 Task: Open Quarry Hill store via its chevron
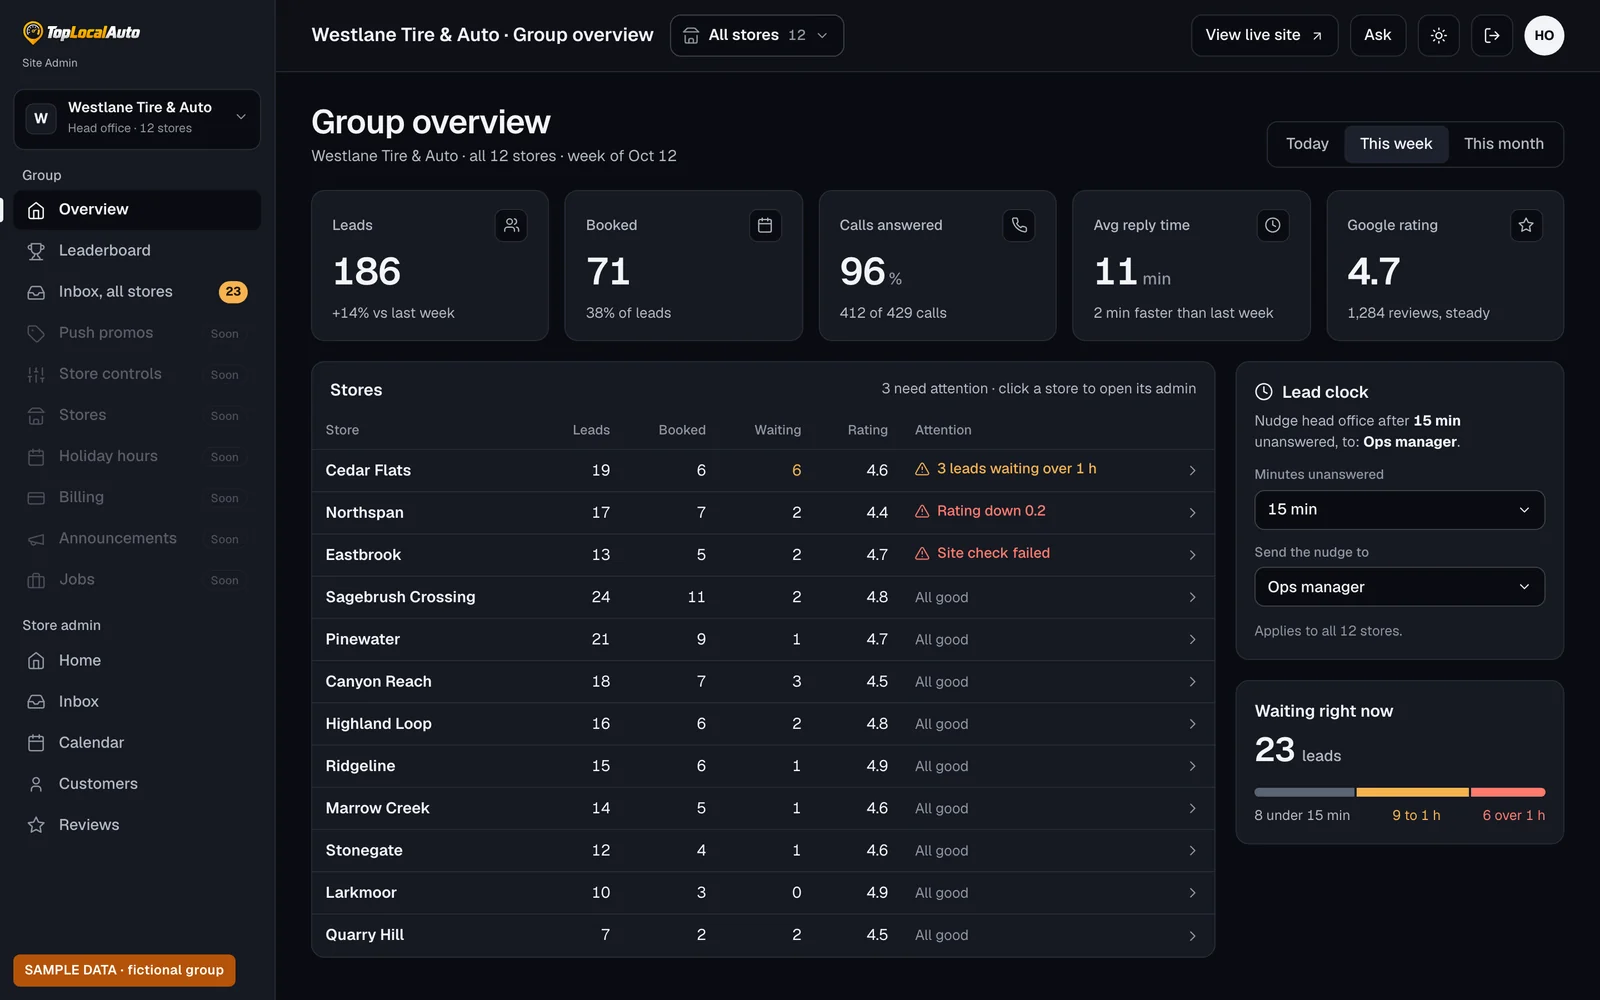coord(1192,936)
